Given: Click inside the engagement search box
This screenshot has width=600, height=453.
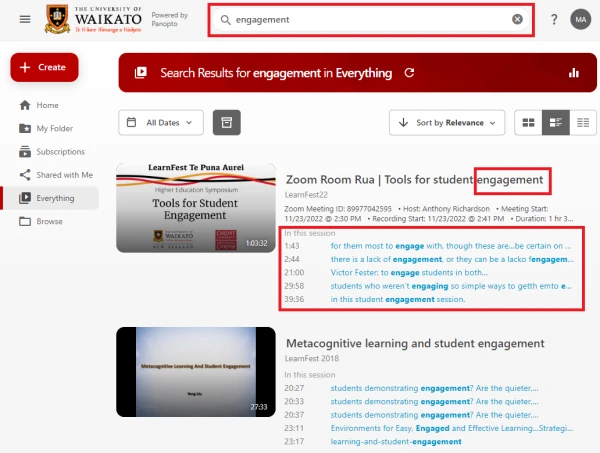Looking at the screenshot, I should (370, 20).
